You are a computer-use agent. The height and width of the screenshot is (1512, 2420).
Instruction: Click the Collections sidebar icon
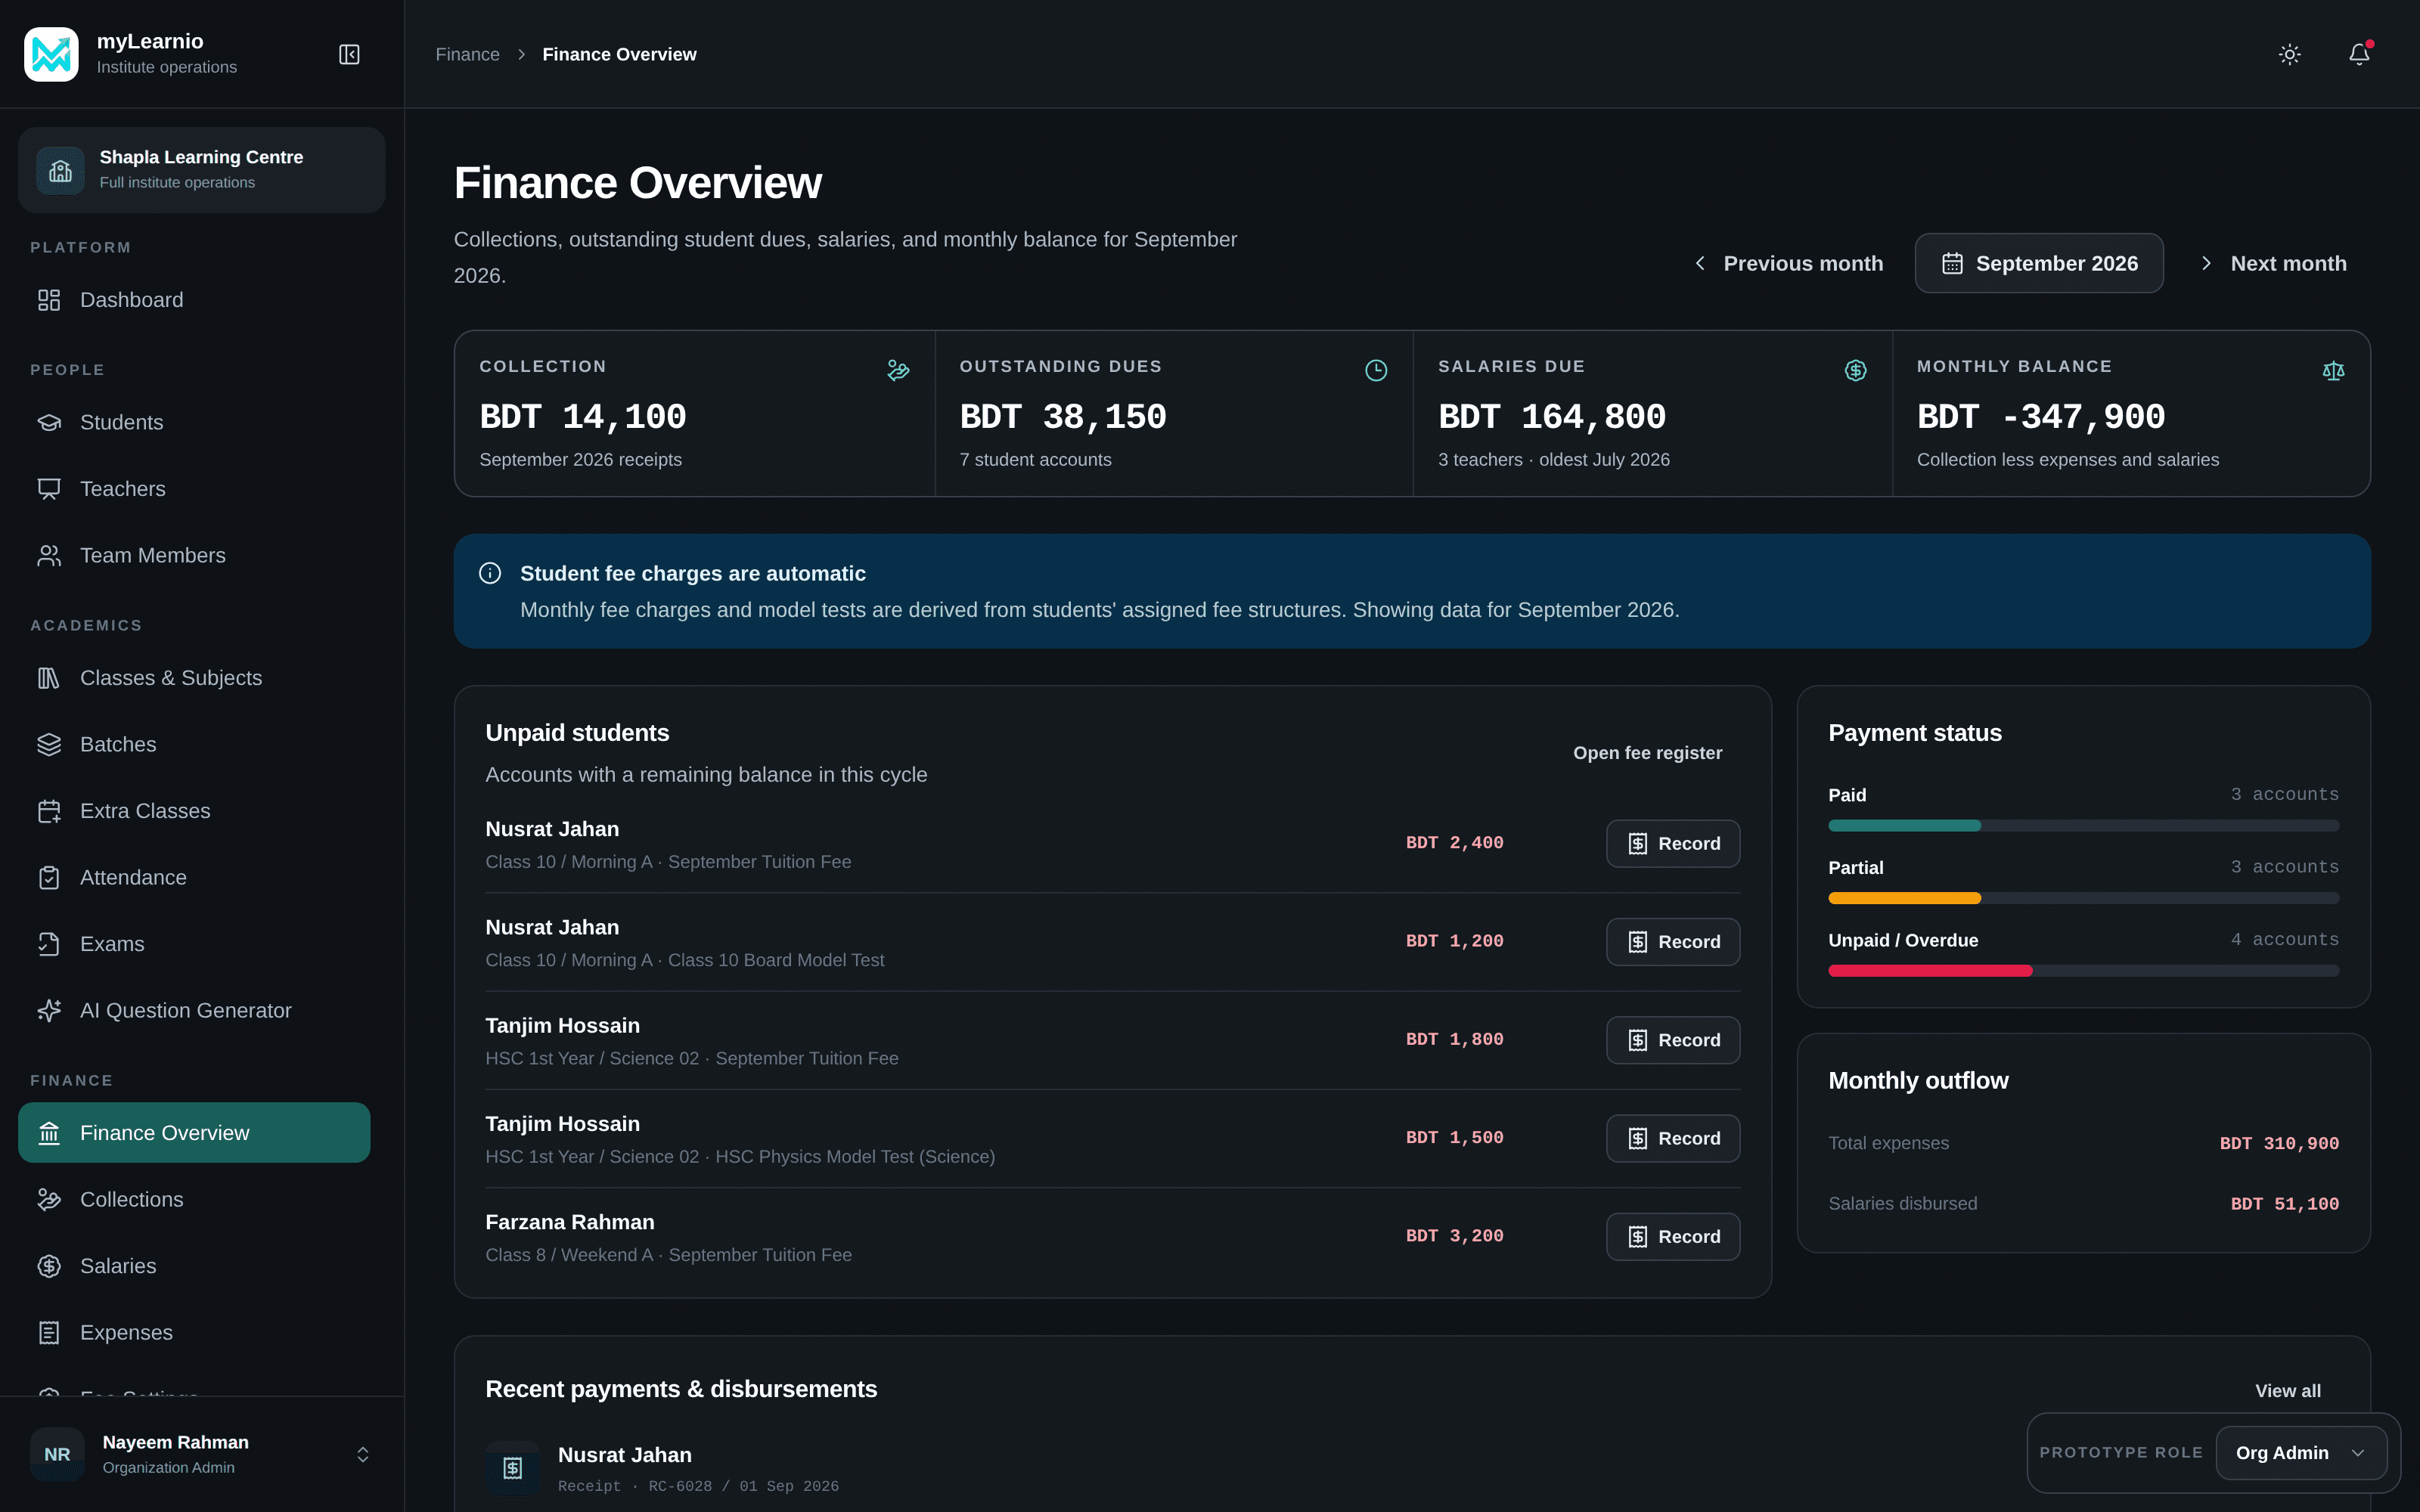(49, 1199)
